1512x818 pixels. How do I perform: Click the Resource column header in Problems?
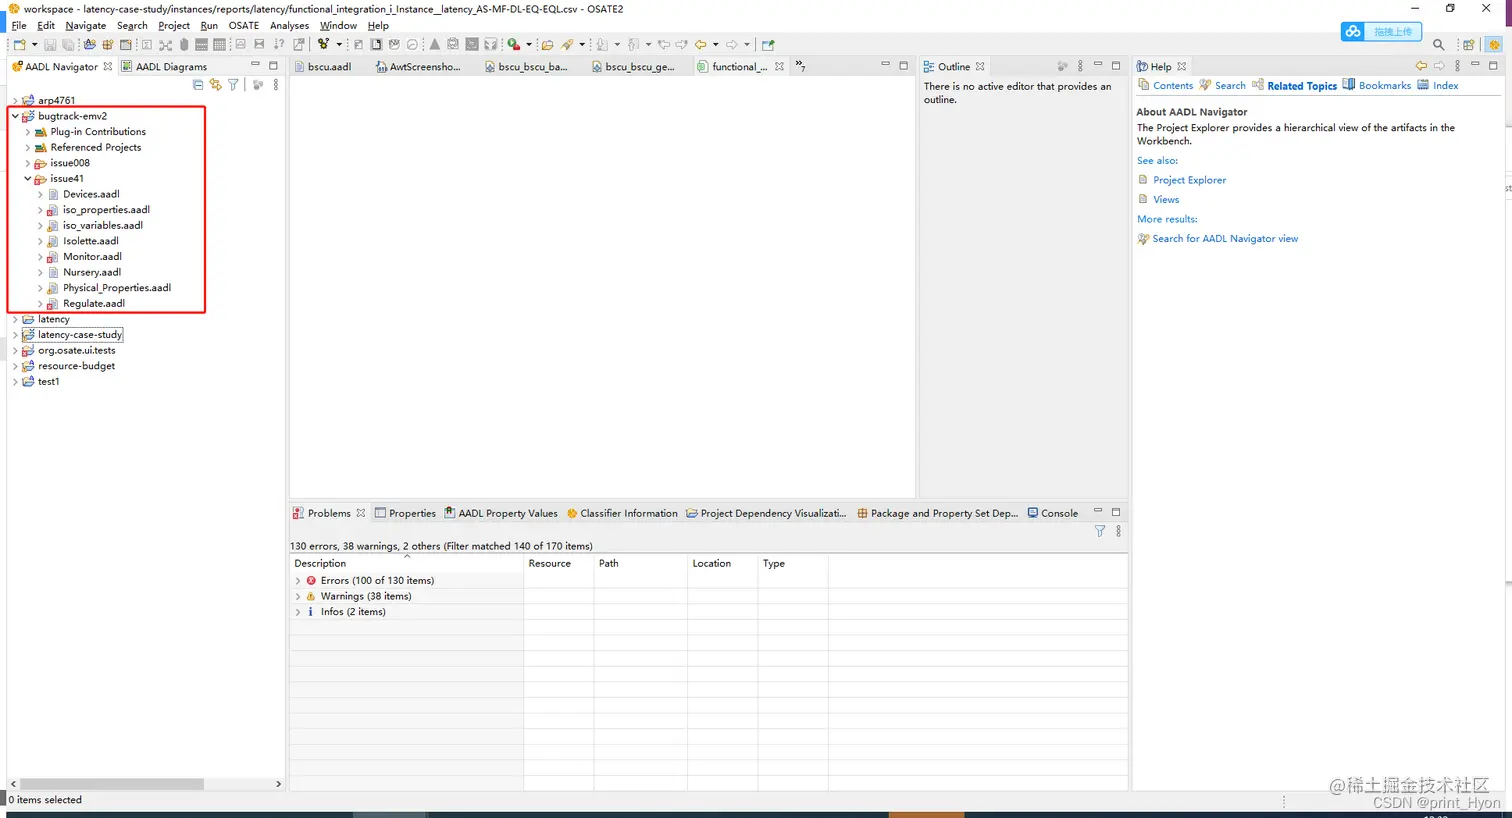(558, 563)
